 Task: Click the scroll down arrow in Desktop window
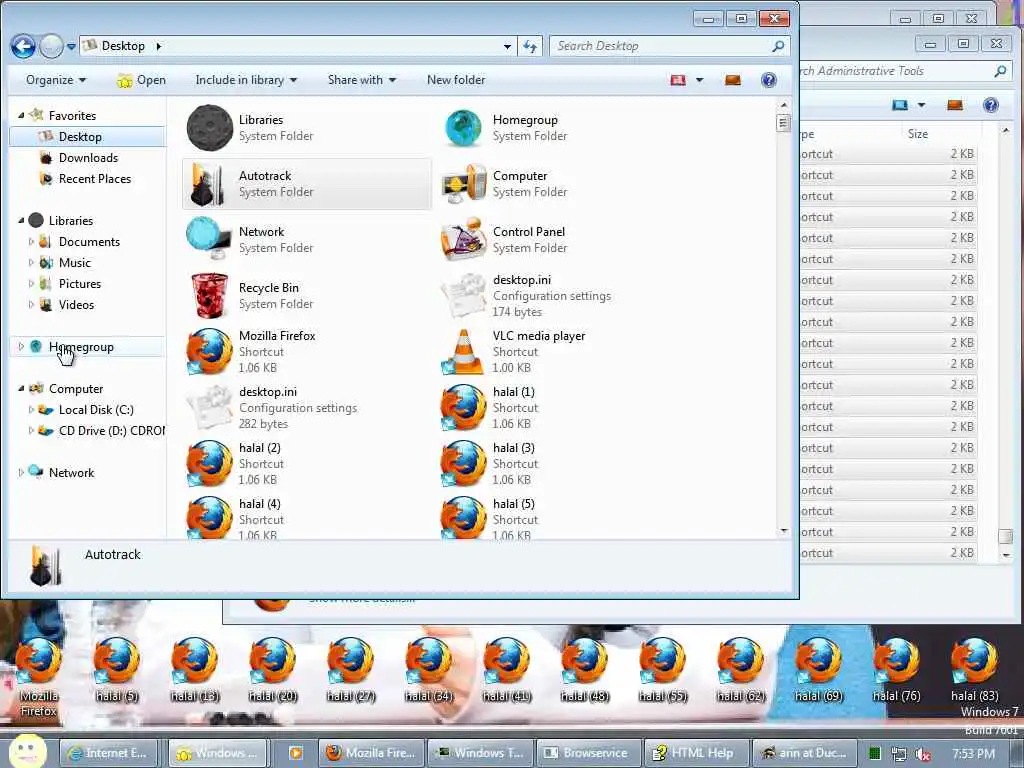click(784, 531)
